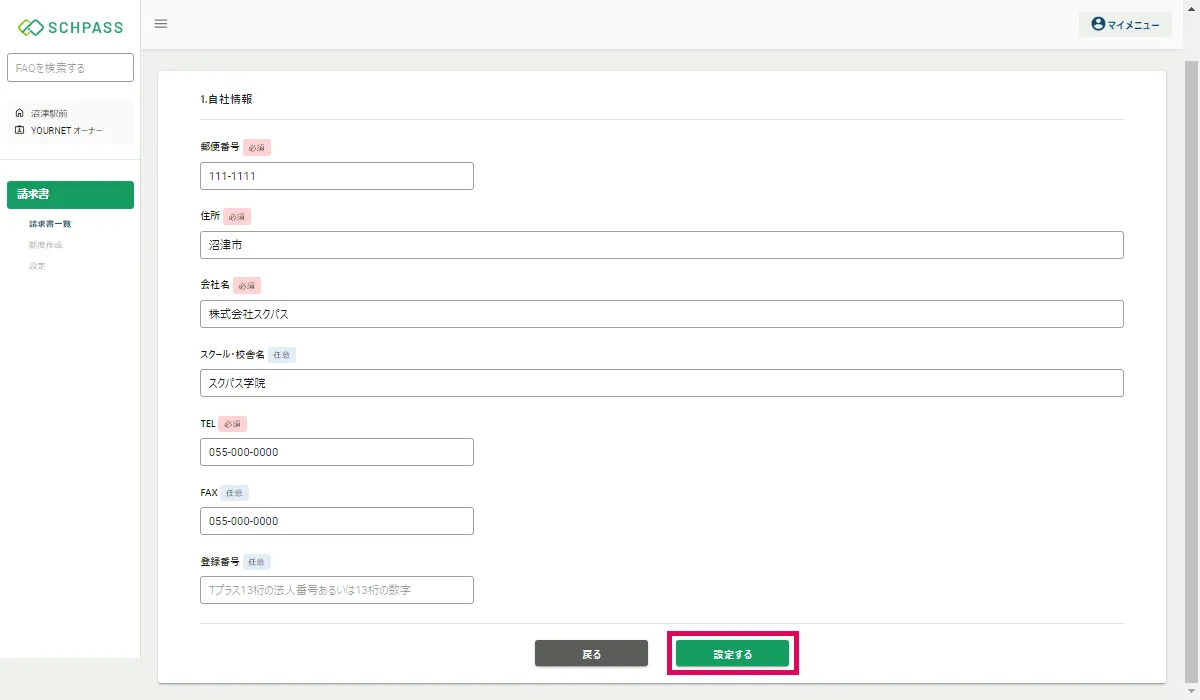Open 都度作成 in the sidebar
Viewport: 1200px width, 700px height.
[x=46, y=245]
